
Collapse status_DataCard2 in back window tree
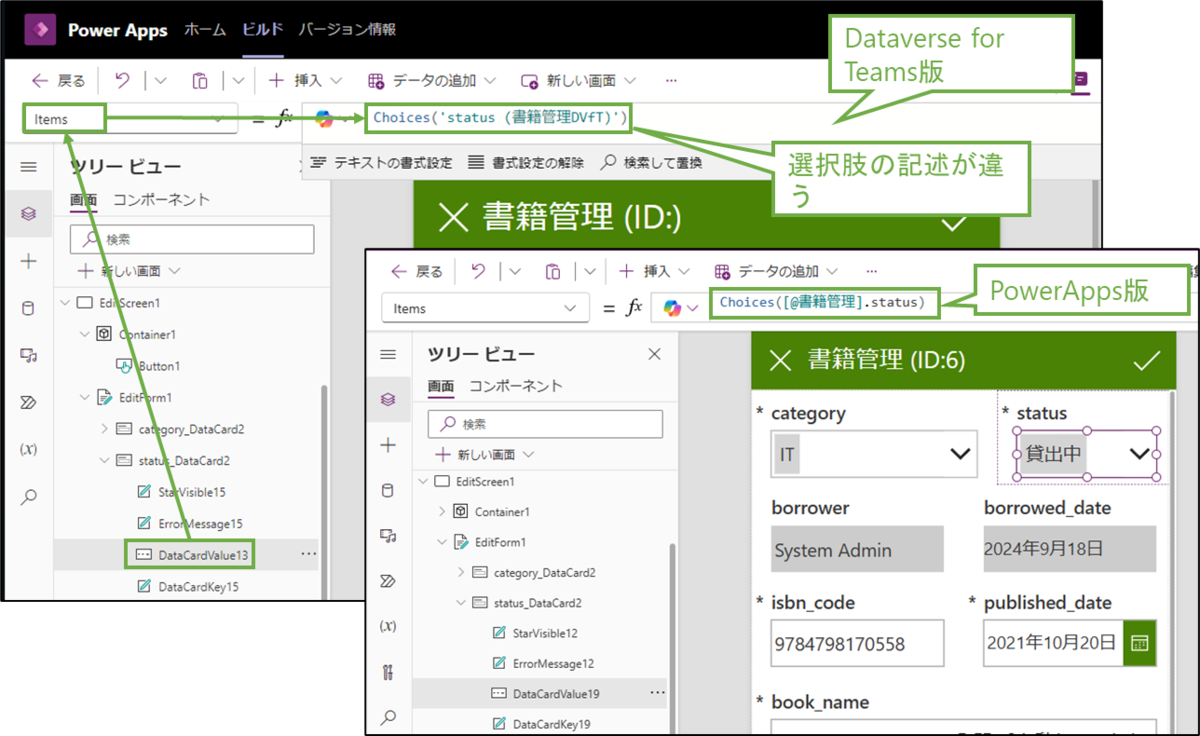[105, 461]
